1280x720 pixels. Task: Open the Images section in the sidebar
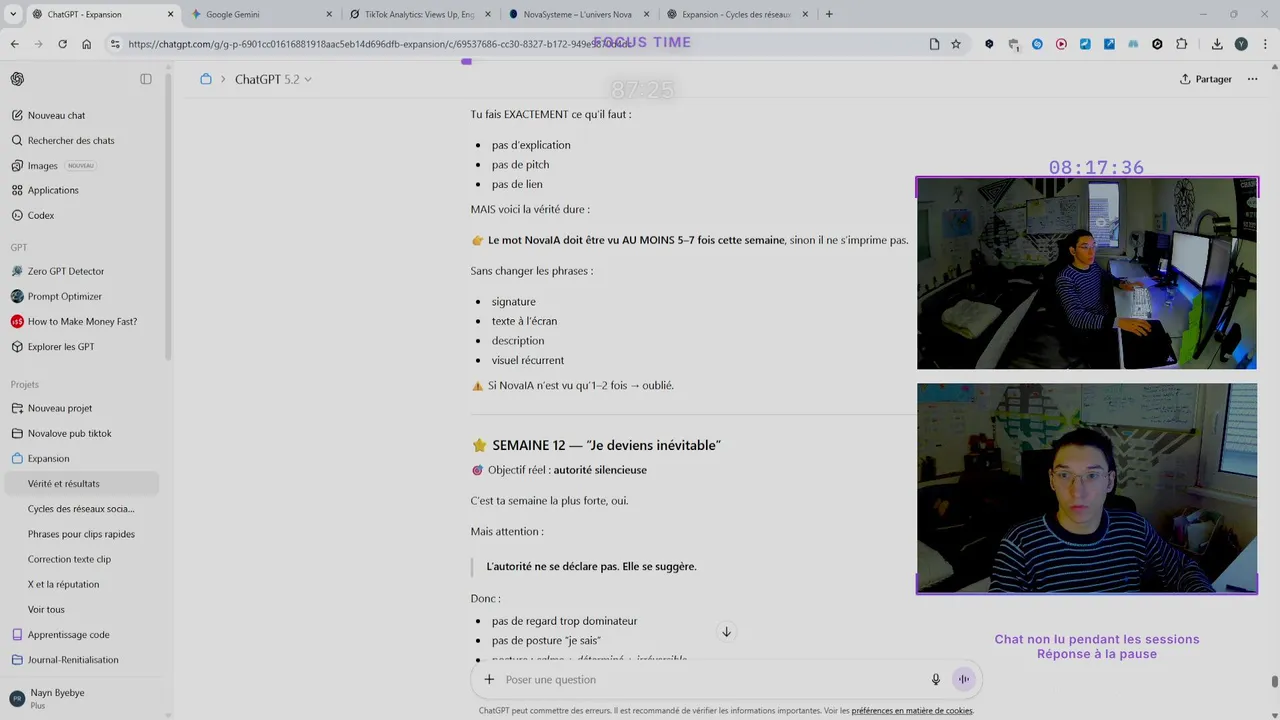coord(43,165)
